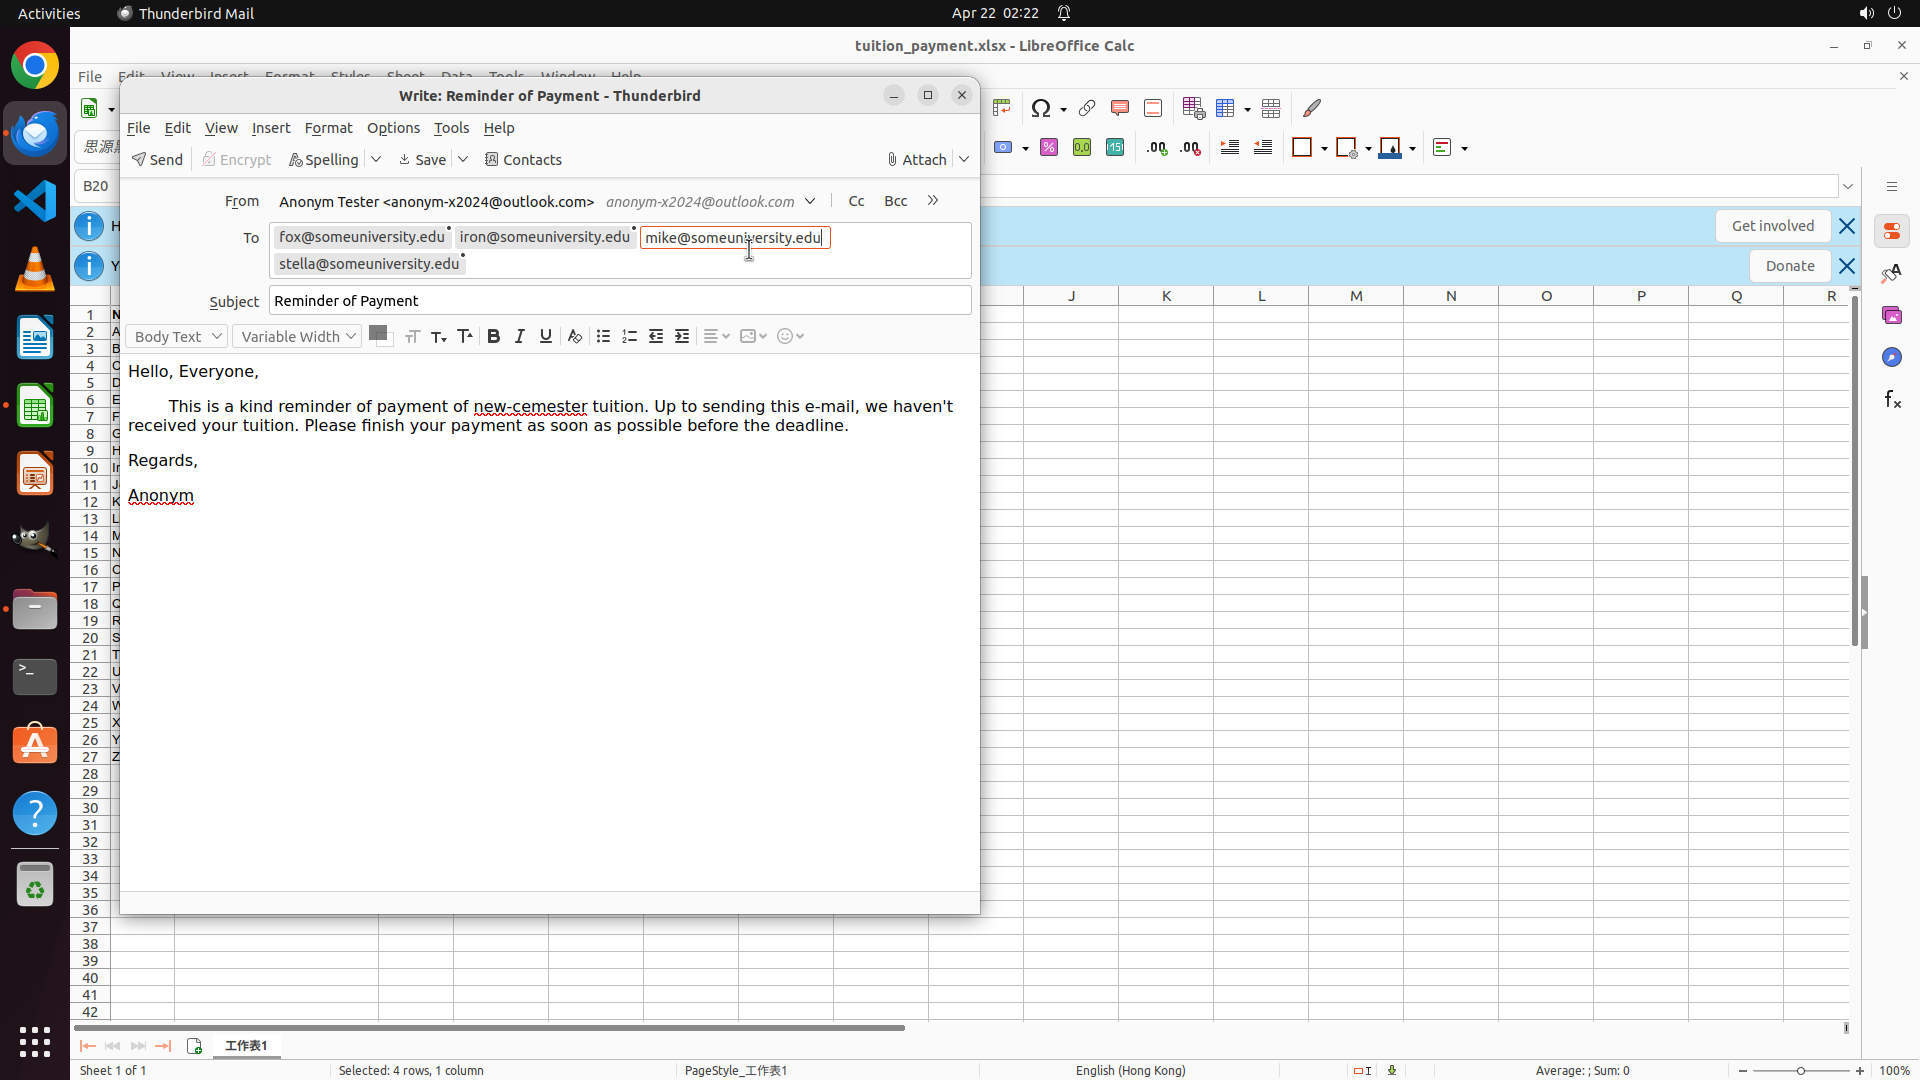Apply numbered list to message
1920x1080 pixels.
point(629,336)
